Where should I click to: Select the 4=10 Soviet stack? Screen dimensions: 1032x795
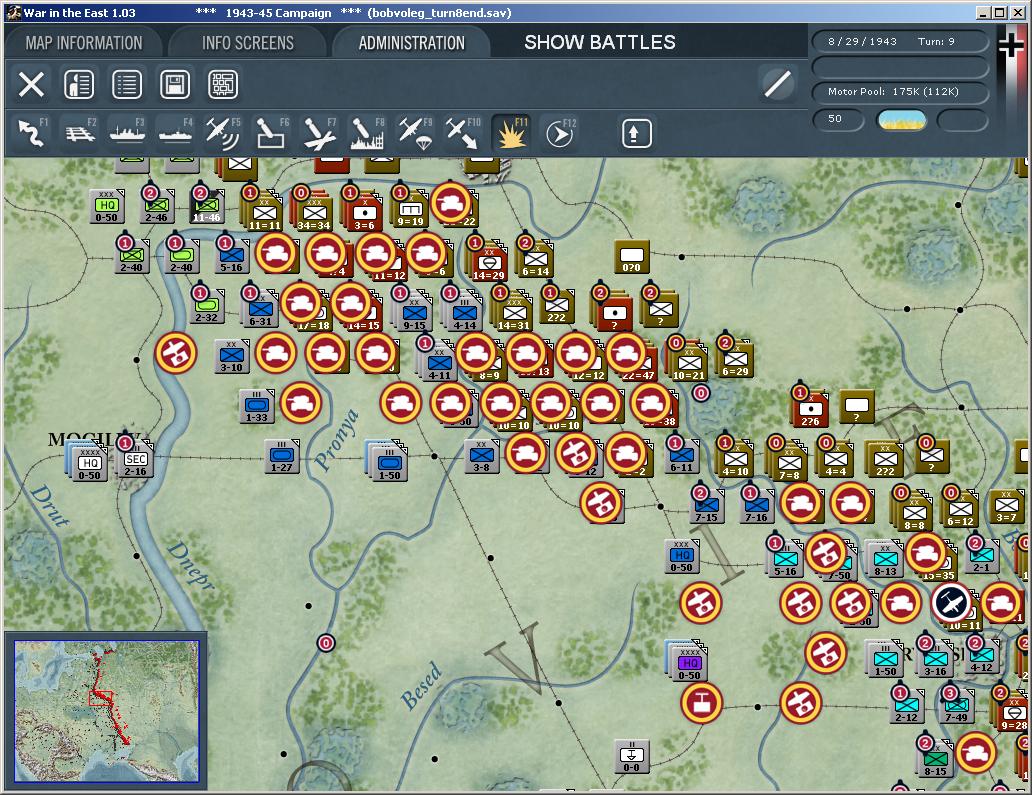pos(735,458)
